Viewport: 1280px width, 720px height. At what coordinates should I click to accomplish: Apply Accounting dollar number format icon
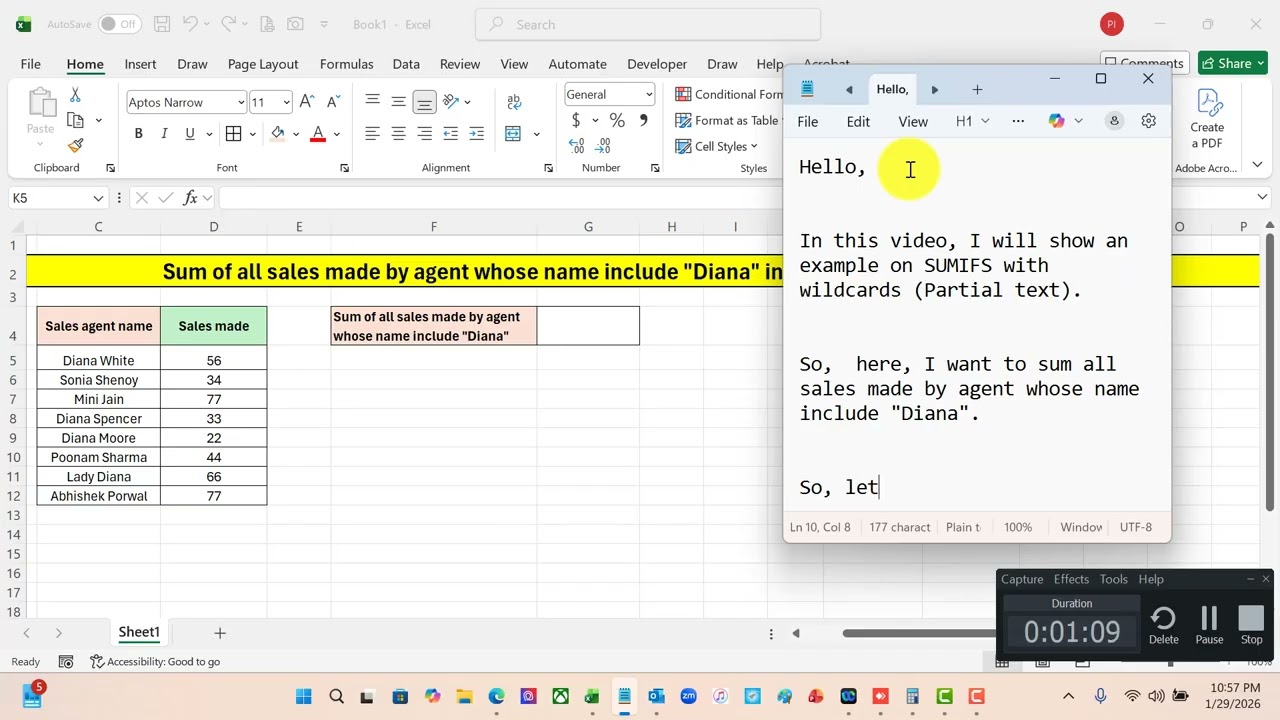pos(576,120)
